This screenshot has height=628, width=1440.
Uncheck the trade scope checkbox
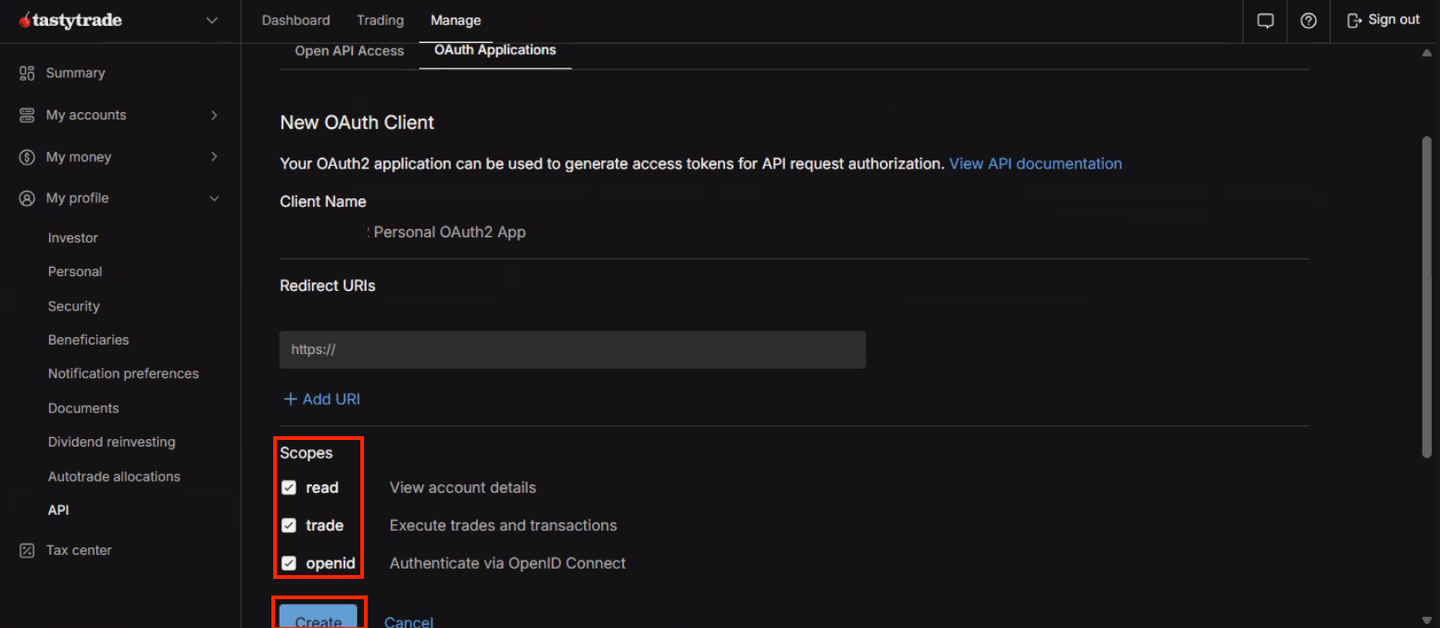click(289, 525)
